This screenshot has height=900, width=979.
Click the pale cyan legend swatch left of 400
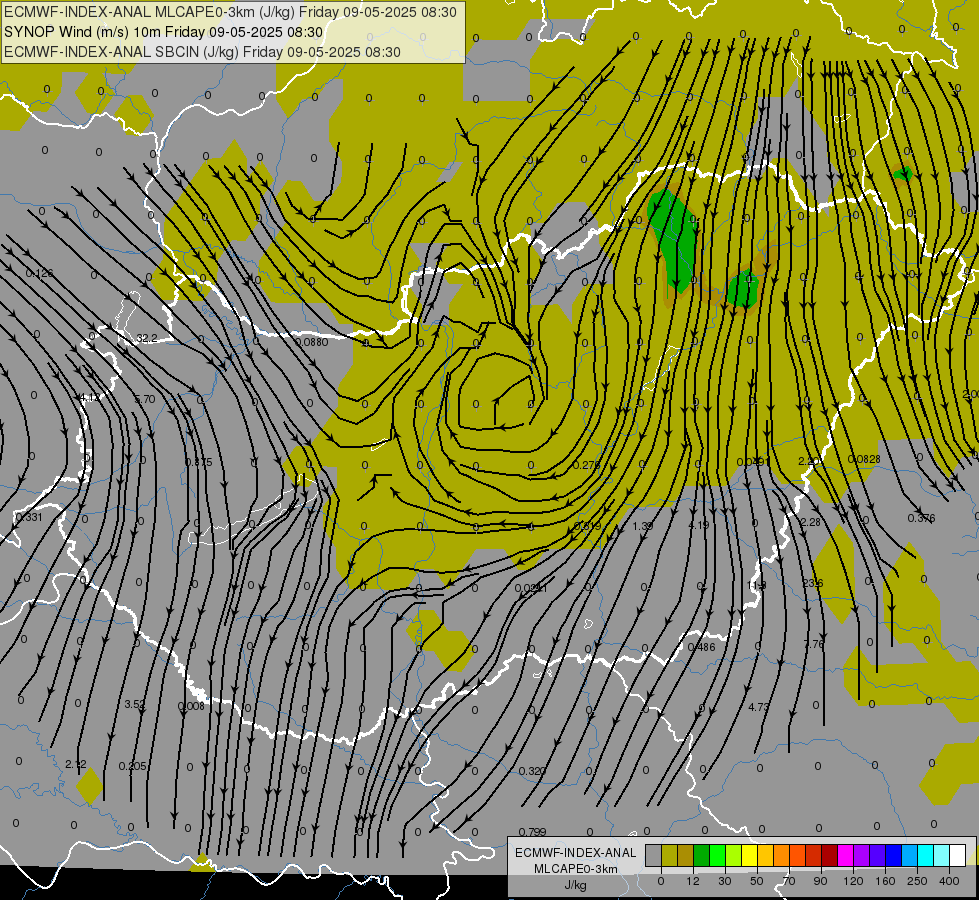point(942,855)
